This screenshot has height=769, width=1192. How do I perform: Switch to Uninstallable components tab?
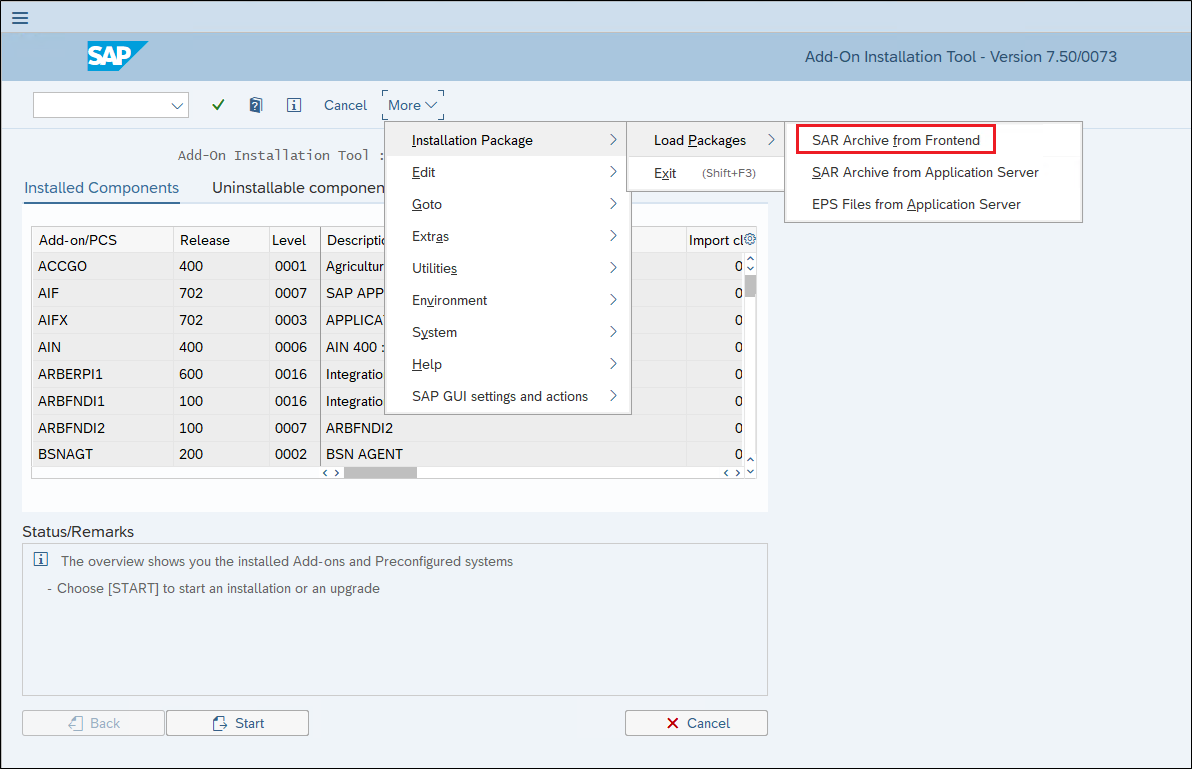298,188
